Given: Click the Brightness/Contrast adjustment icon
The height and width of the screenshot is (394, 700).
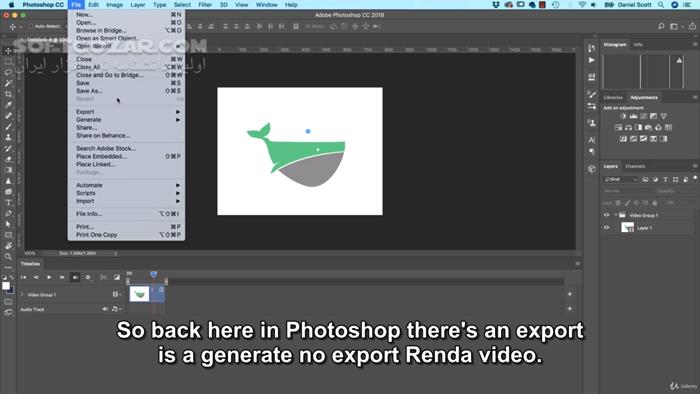Looking at the screenshot, I should click(x=623, y=116).
